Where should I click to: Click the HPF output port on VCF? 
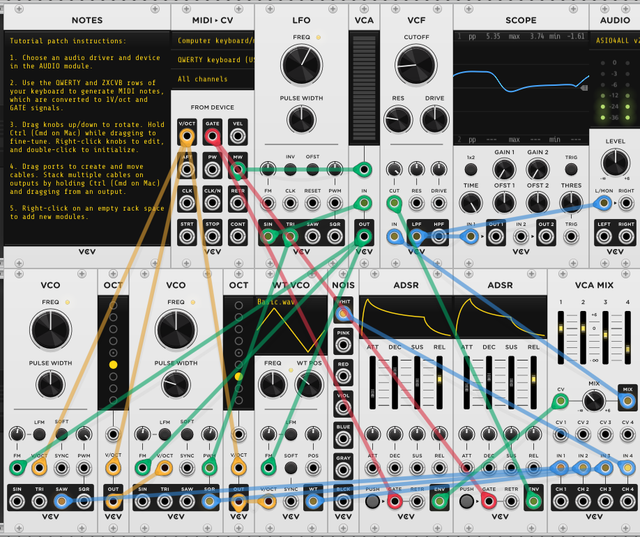point(439,236)
